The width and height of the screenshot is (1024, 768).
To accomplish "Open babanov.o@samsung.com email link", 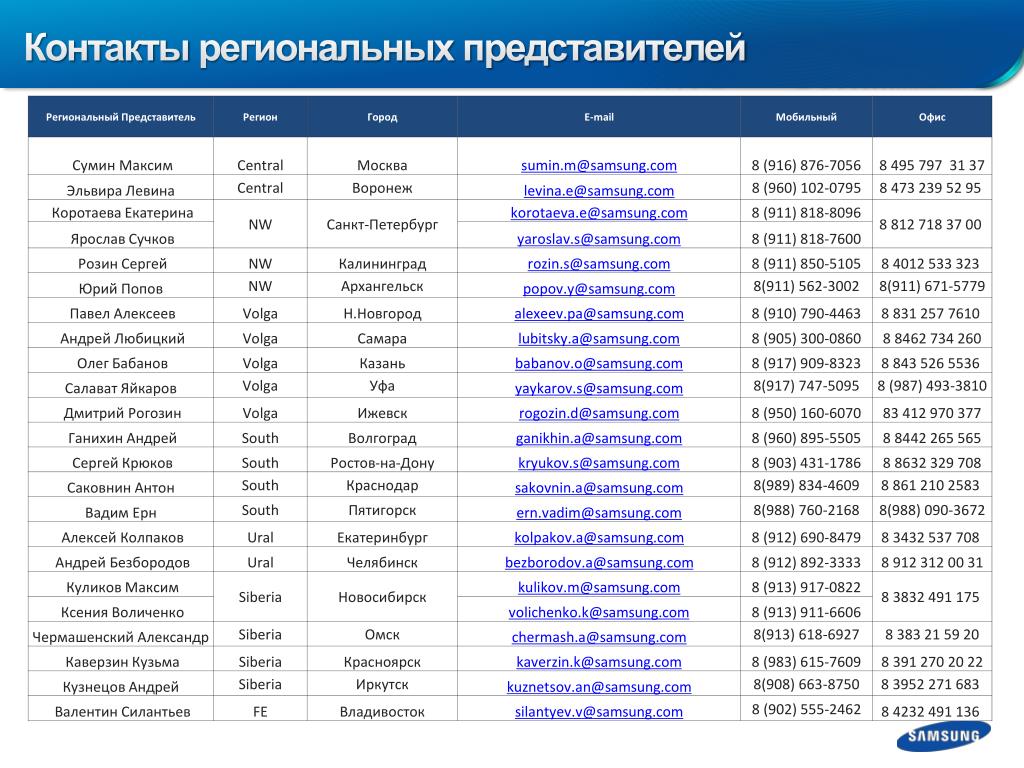I will coord(599,363).
